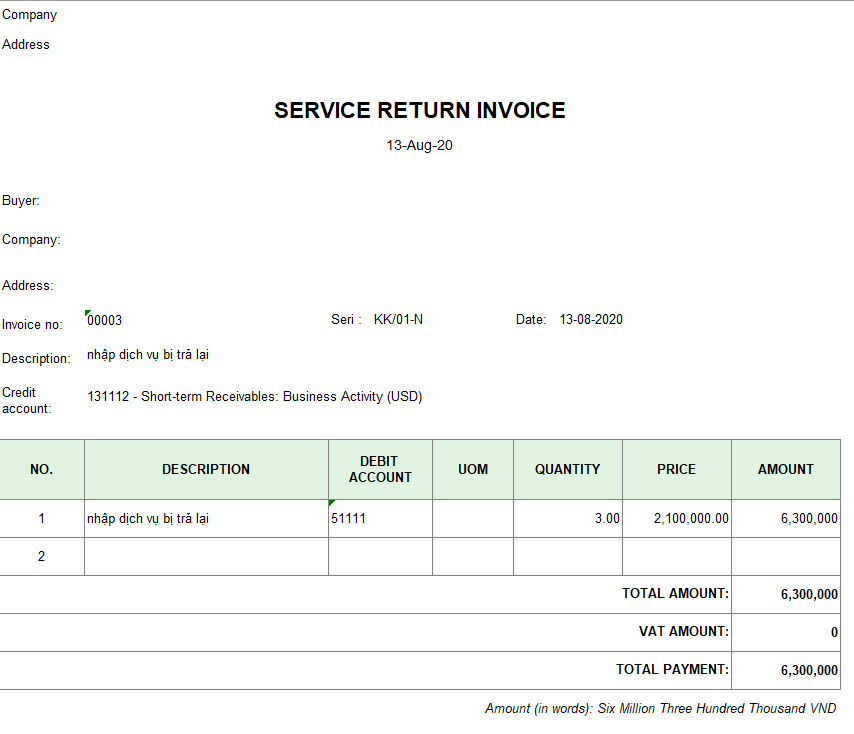The width and height of the screenshot is (854, 734).
Task: Click the invoice number 00003 cell
Action: pyautogui.click(x=105, y=320)
